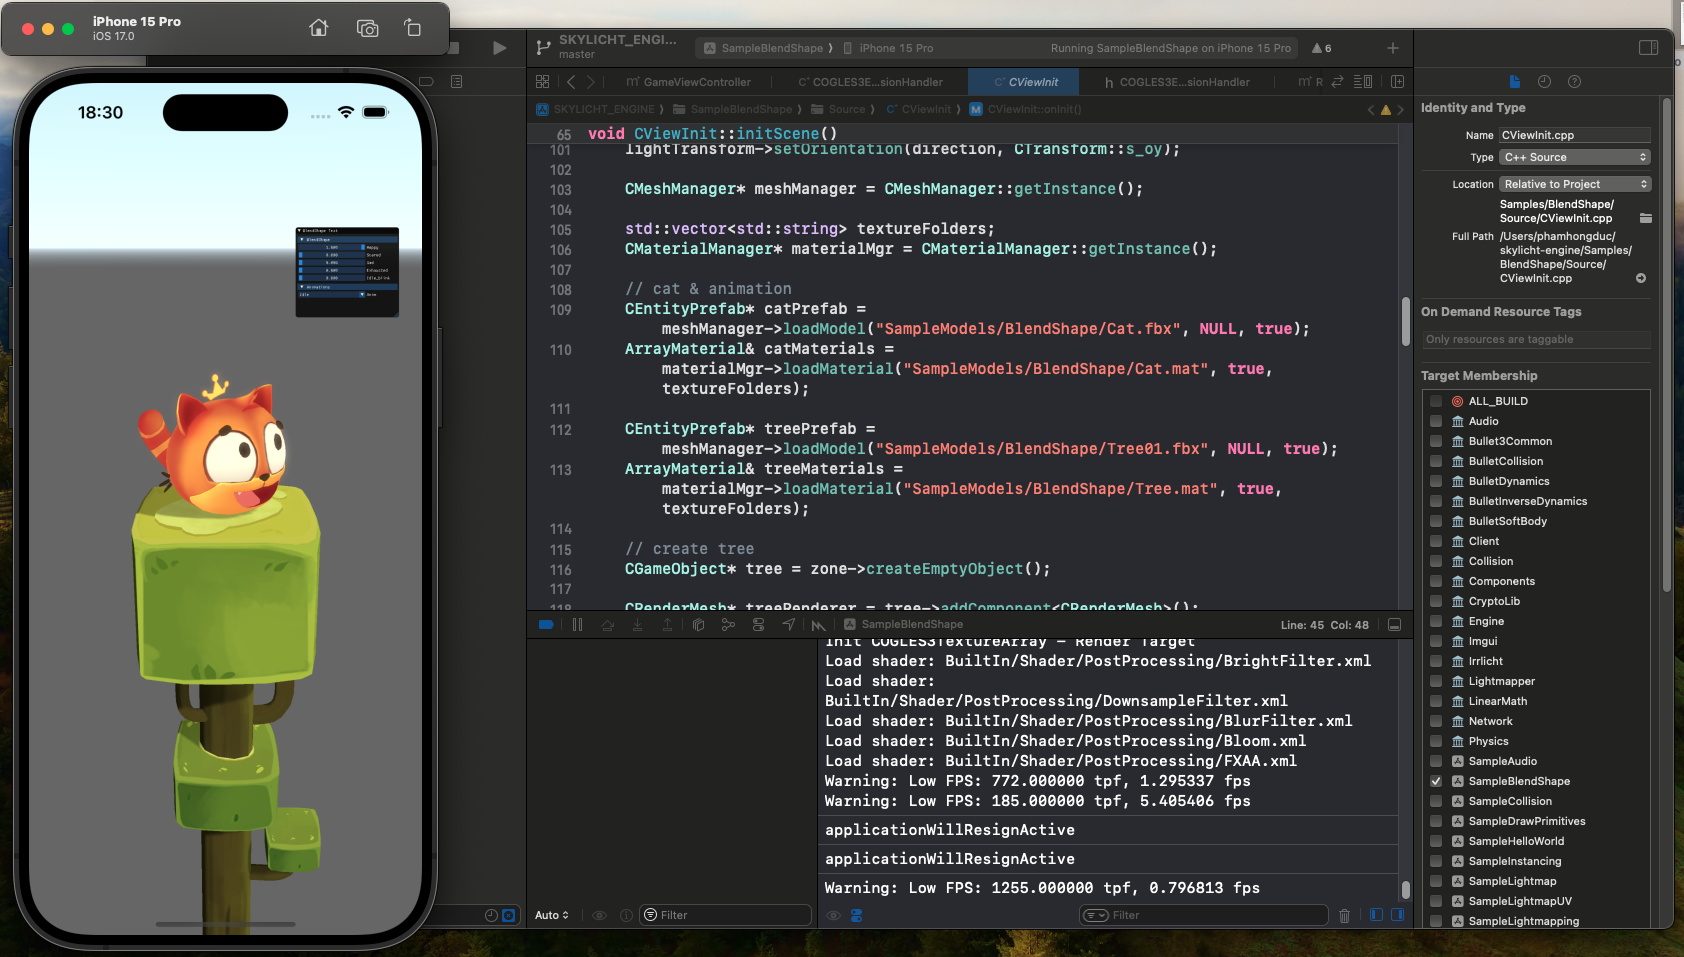1684x957 pixels.
Task: Go forward in editor history
Action: 591,82
